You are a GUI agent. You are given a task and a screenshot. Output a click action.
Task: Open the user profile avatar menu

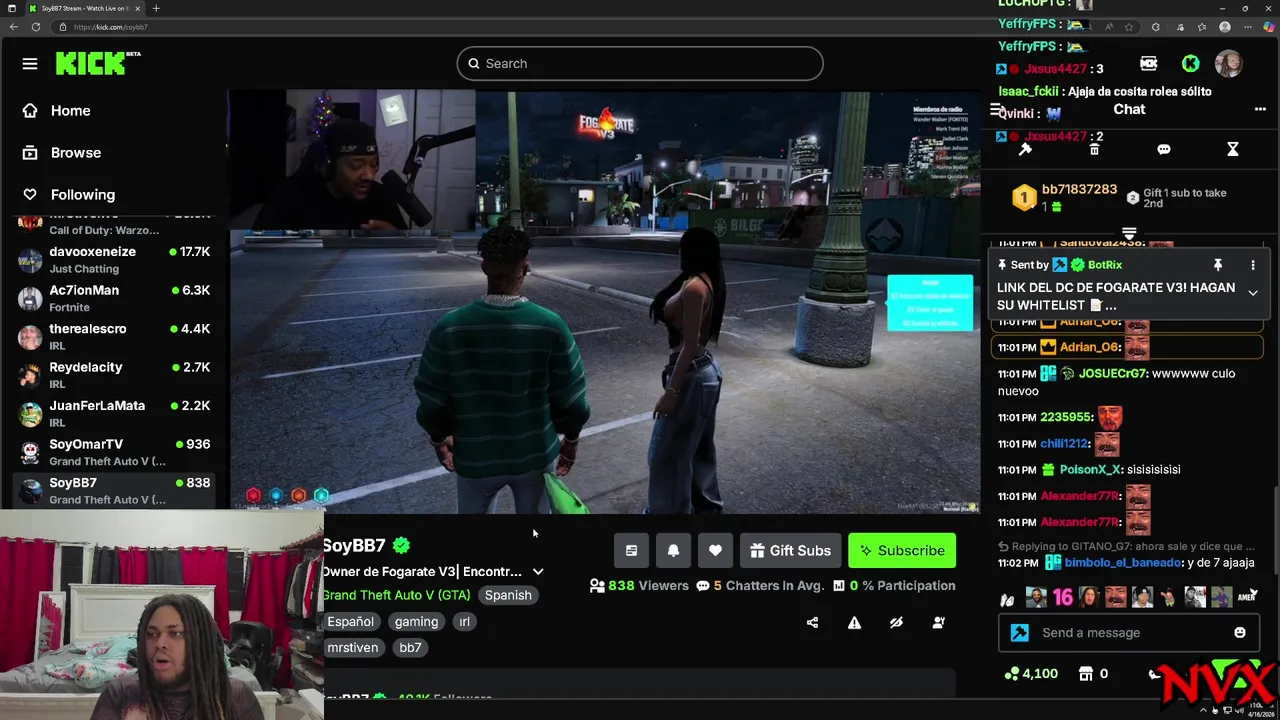tap(1228, 64)
